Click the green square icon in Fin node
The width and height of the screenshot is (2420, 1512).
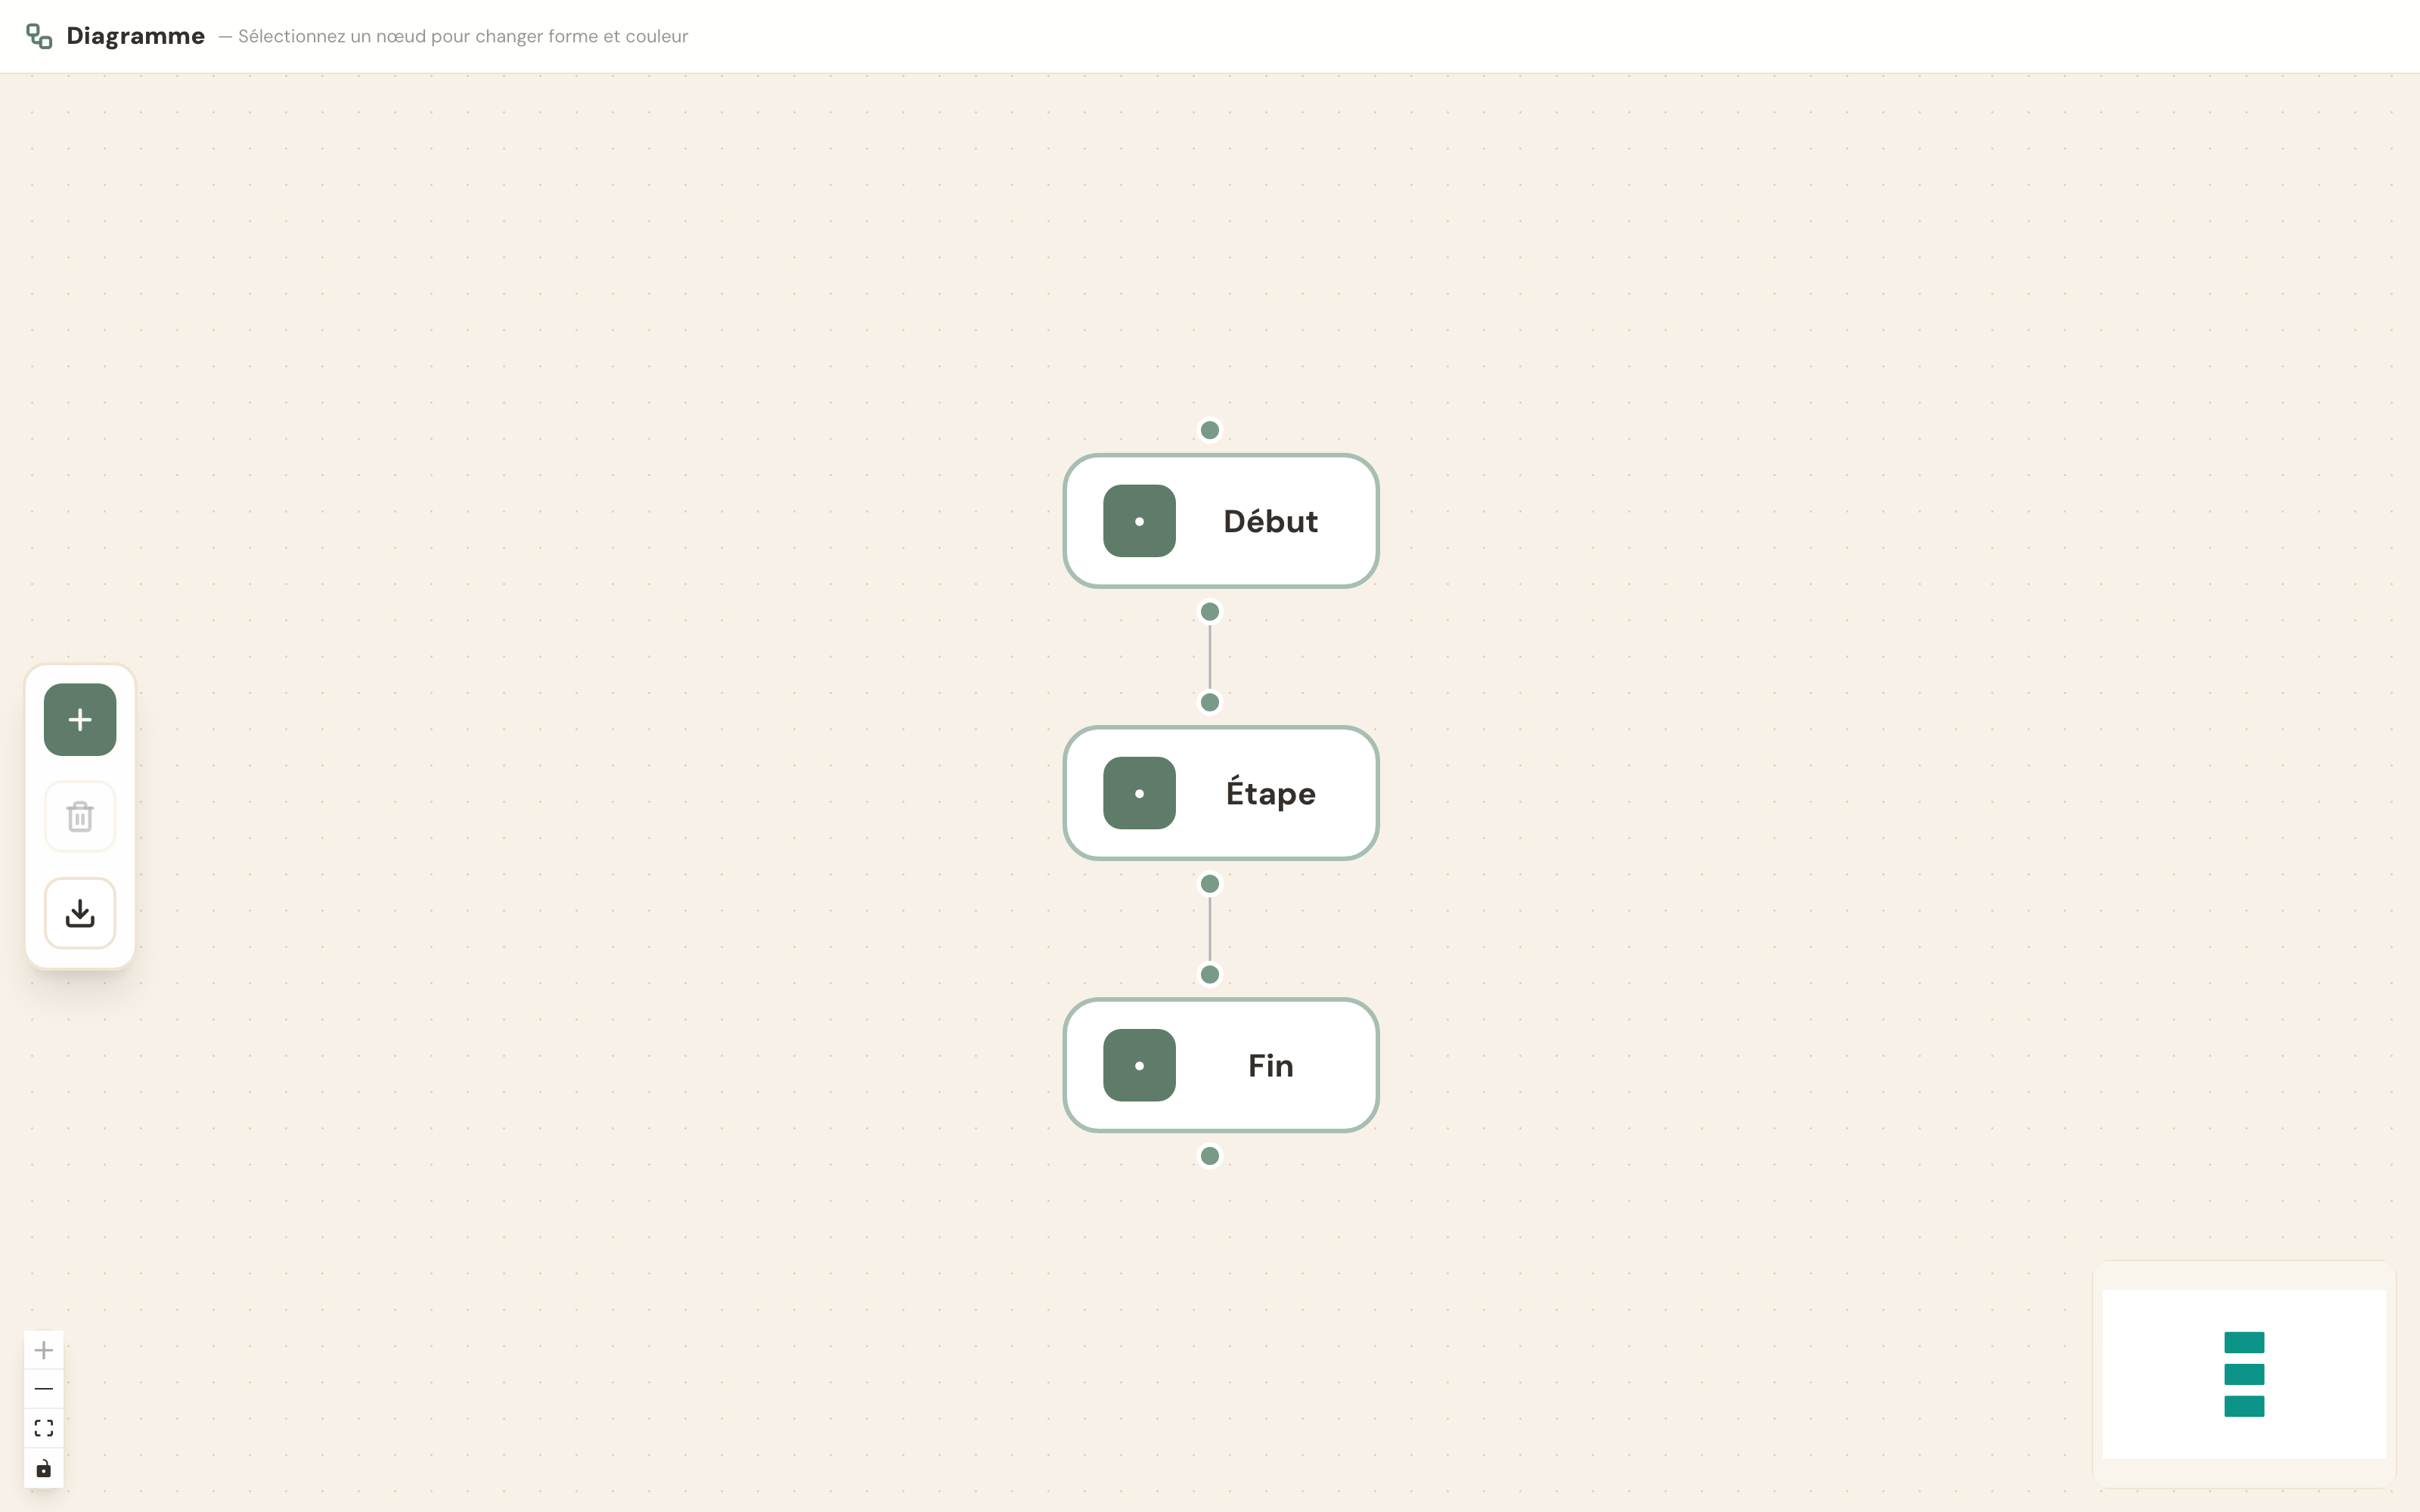pos(1139,1065)
